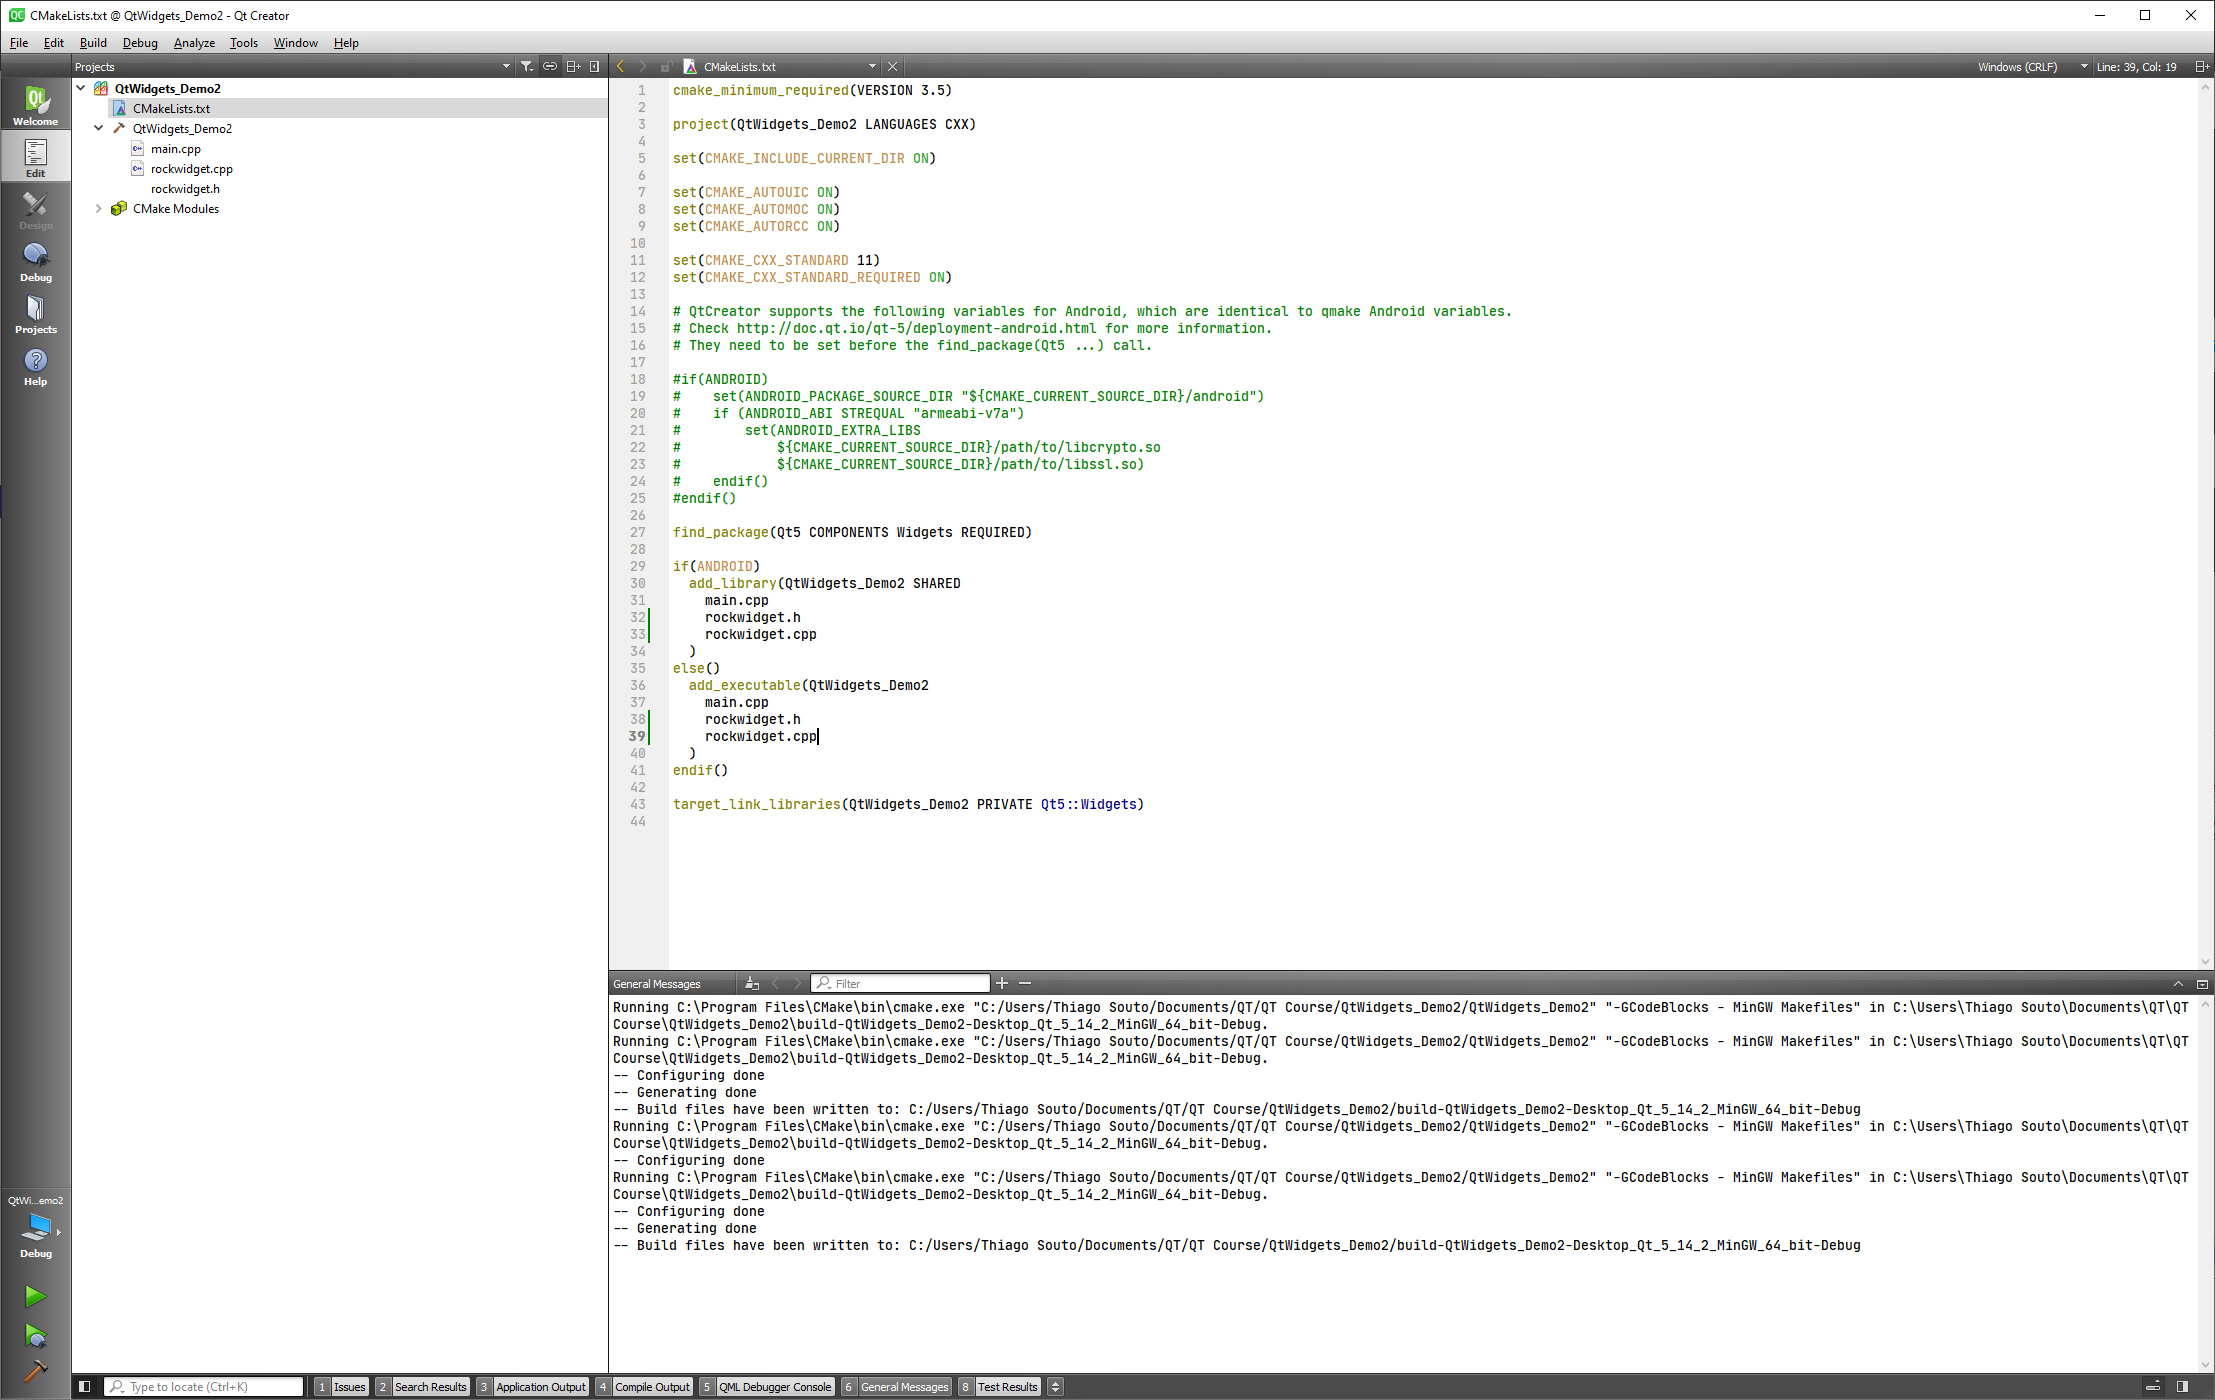Toggle right sidebar visibility in status bar
Viewport: 2215px width, 1400px height.
click(x=2183, y=1387)
